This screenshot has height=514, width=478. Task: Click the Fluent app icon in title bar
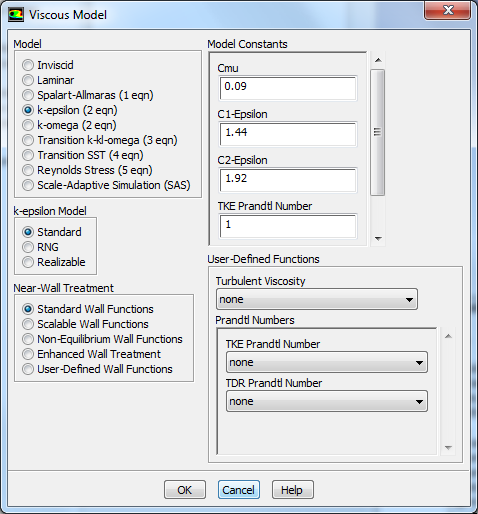16,15
